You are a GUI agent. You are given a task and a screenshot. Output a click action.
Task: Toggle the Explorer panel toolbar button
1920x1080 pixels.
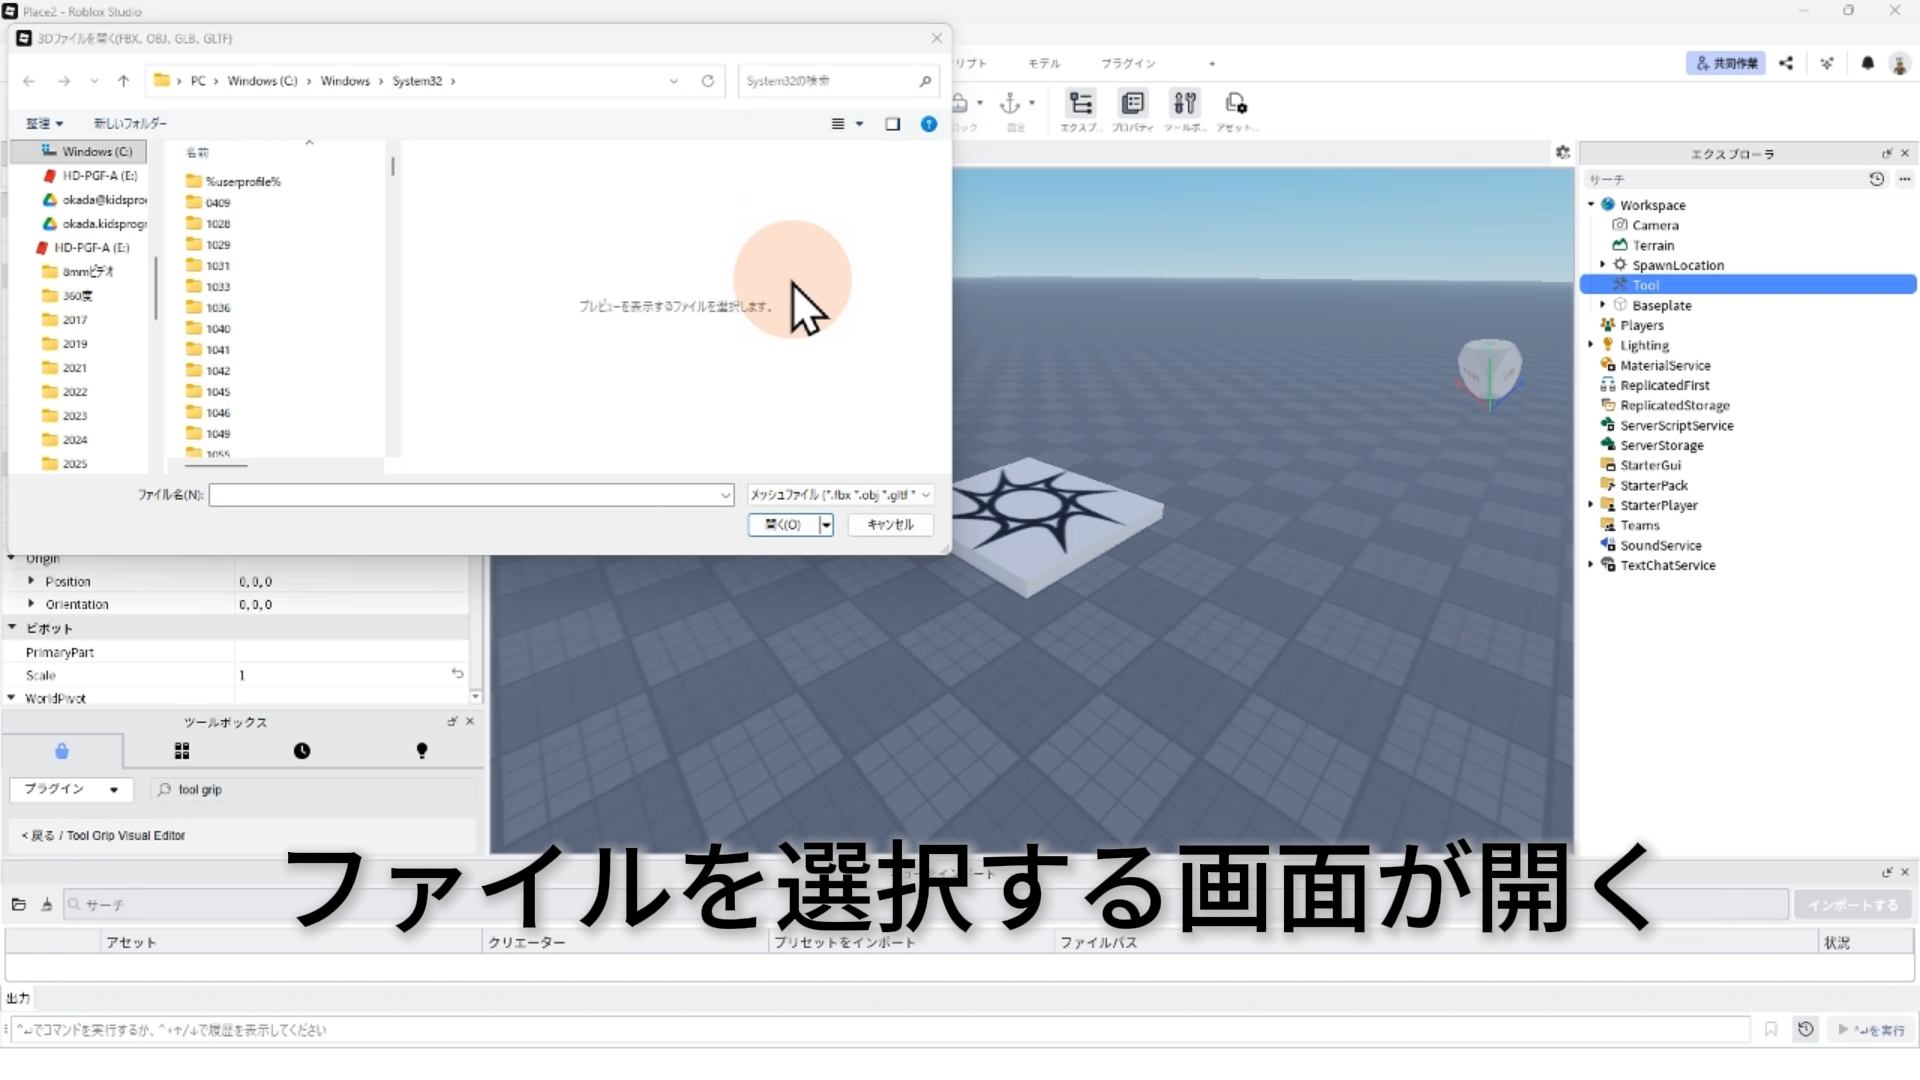(x=1080, y=104)
